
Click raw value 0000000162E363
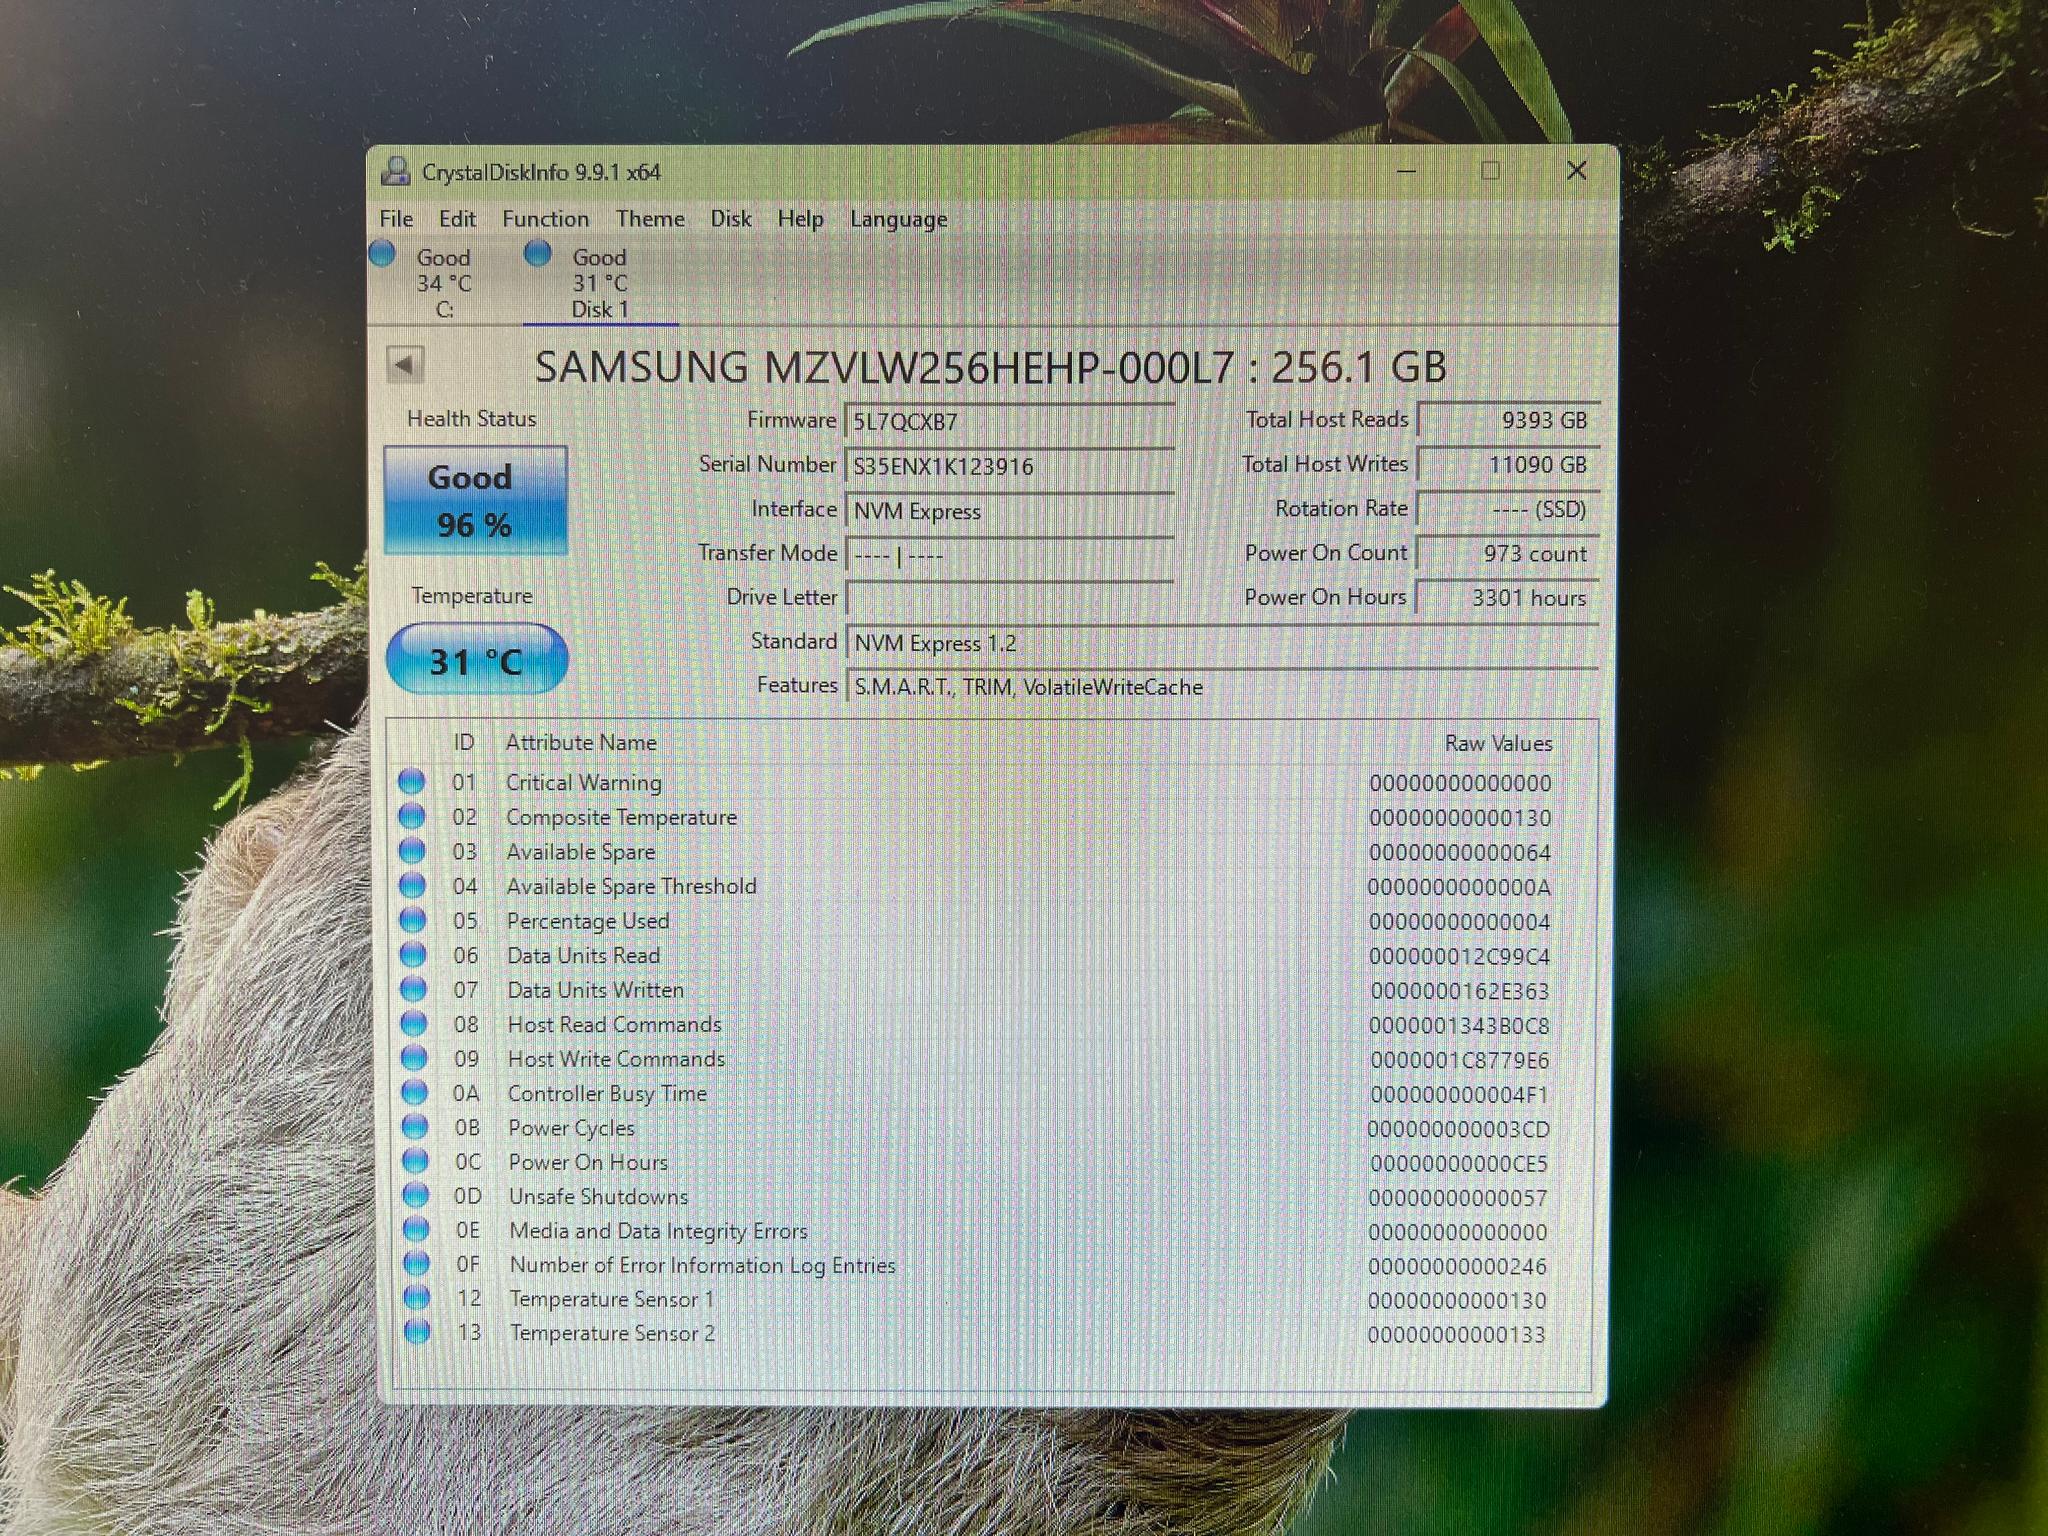point(1459,991)
